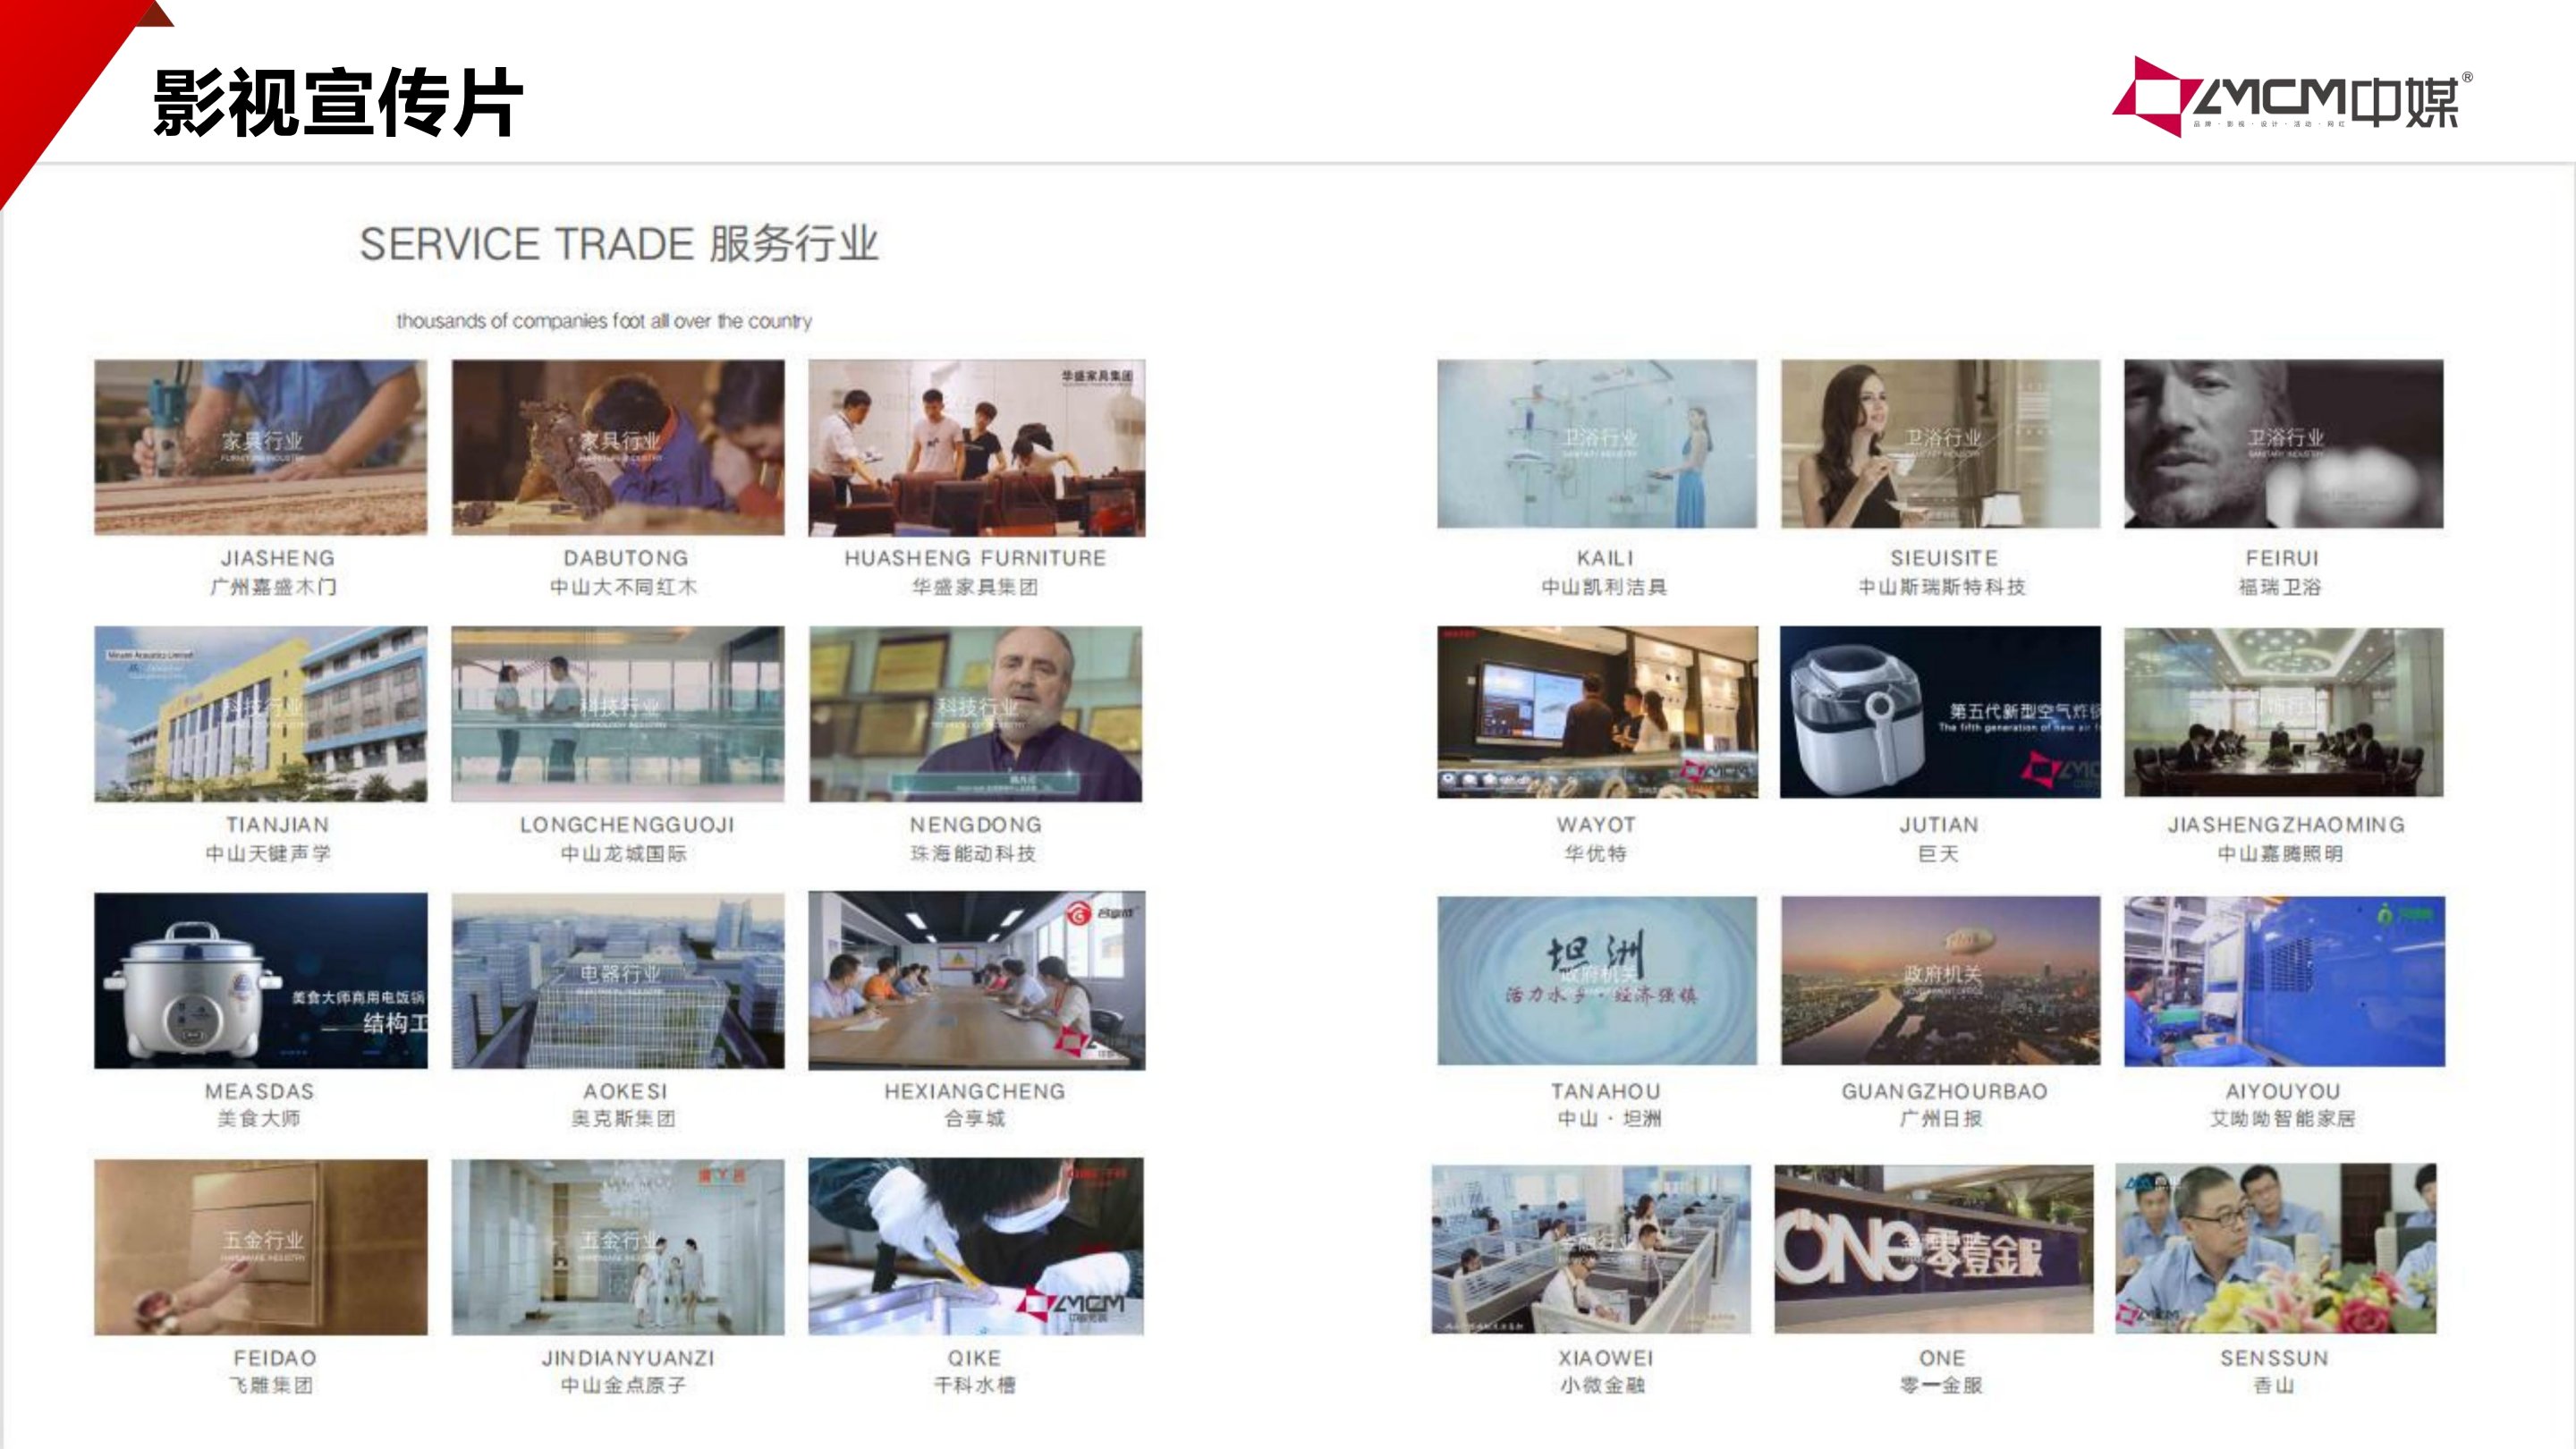2576x1449 pixels.
Task: Click the SENSSUN video thumbnail
Action: pos(2275,1248)
